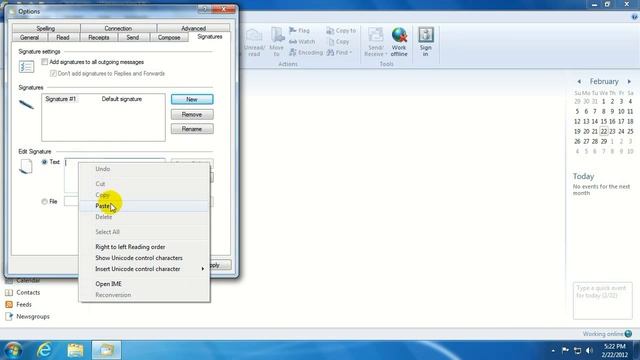
Task: Switch to the Advanced tab
Action: point(193,28)
